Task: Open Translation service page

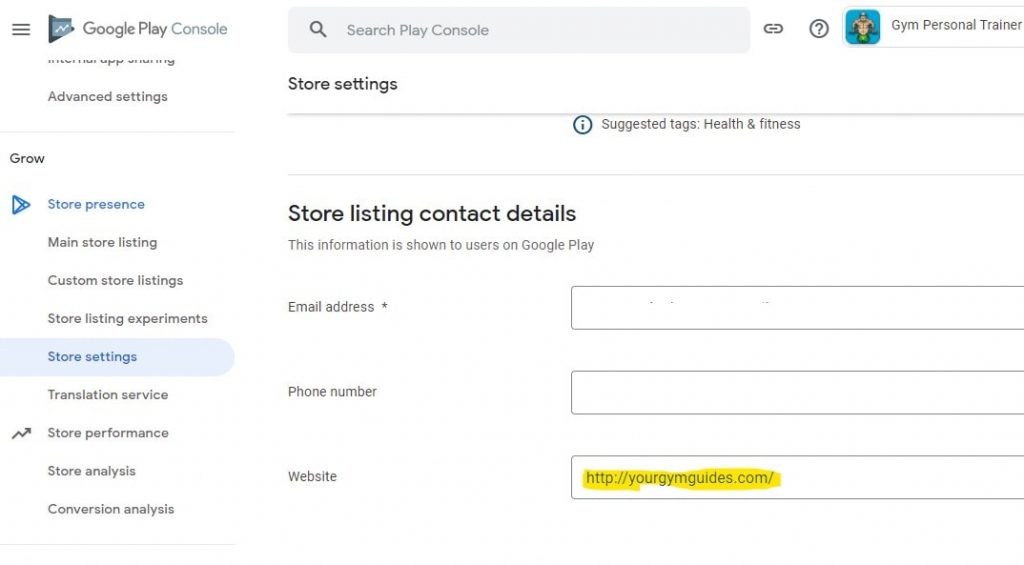Action: [x=108, y=395]
